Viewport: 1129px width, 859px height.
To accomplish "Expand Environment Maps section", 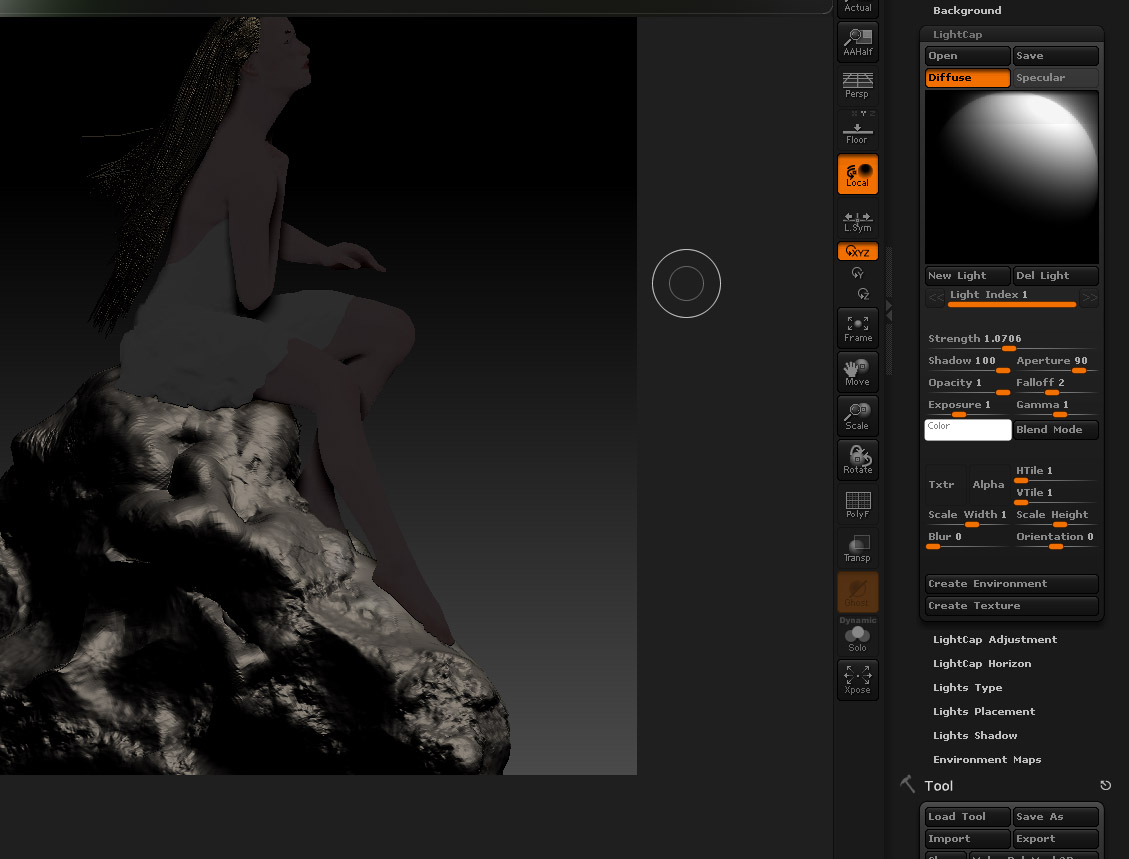I will point(987,760).
